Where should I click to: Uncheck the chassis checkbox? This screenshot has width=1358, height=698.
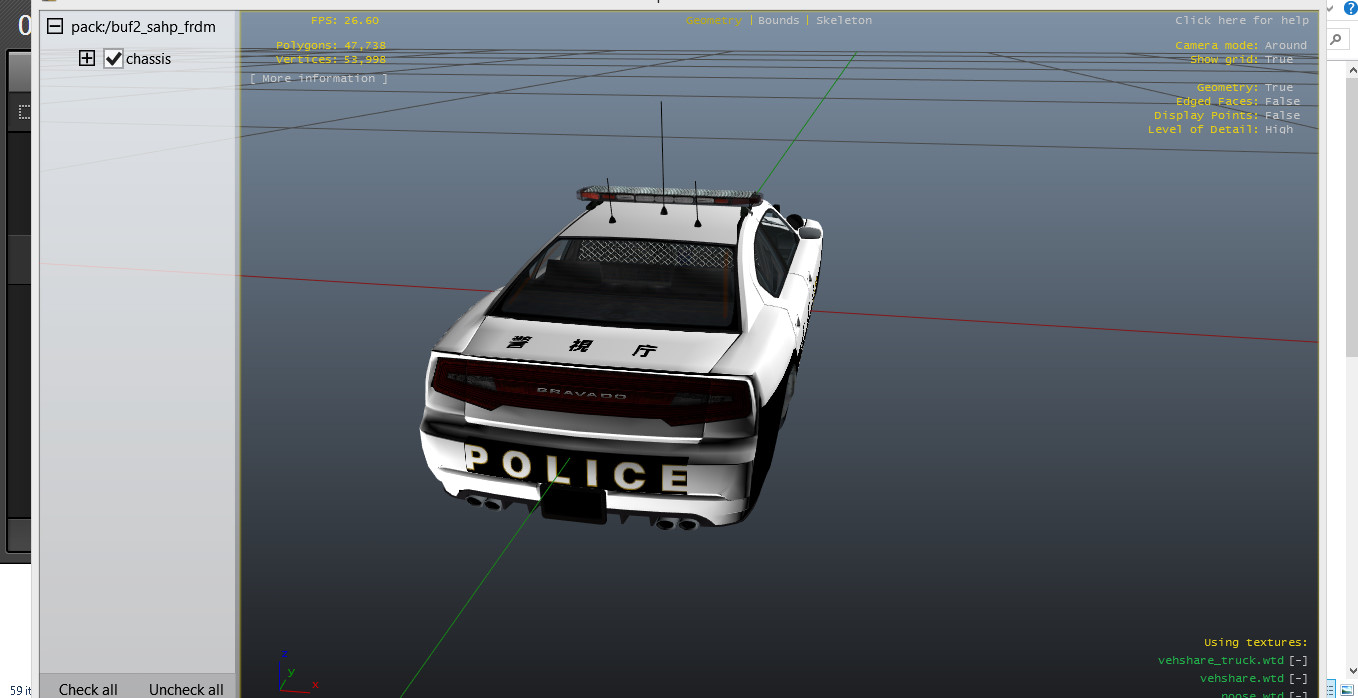click(x=113, y=59)
